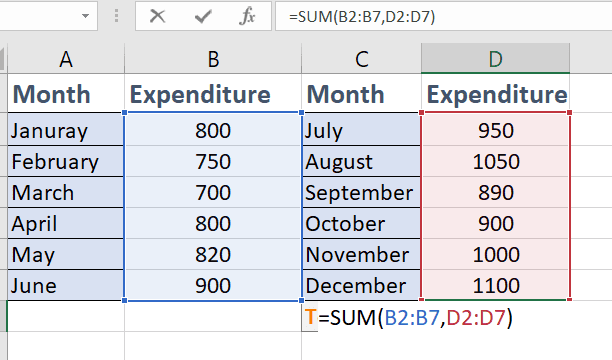Click the 890 value for September
Viewport: 612px width, 360px height.
(496, 192)
